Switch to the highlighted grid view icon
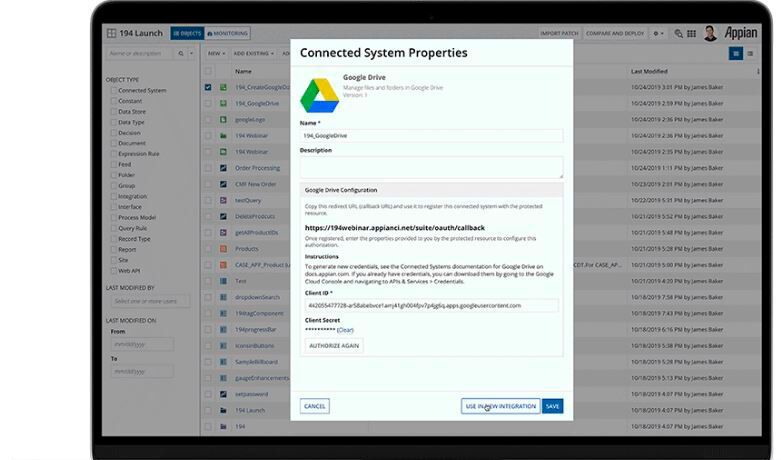 (x=736, y=53)
